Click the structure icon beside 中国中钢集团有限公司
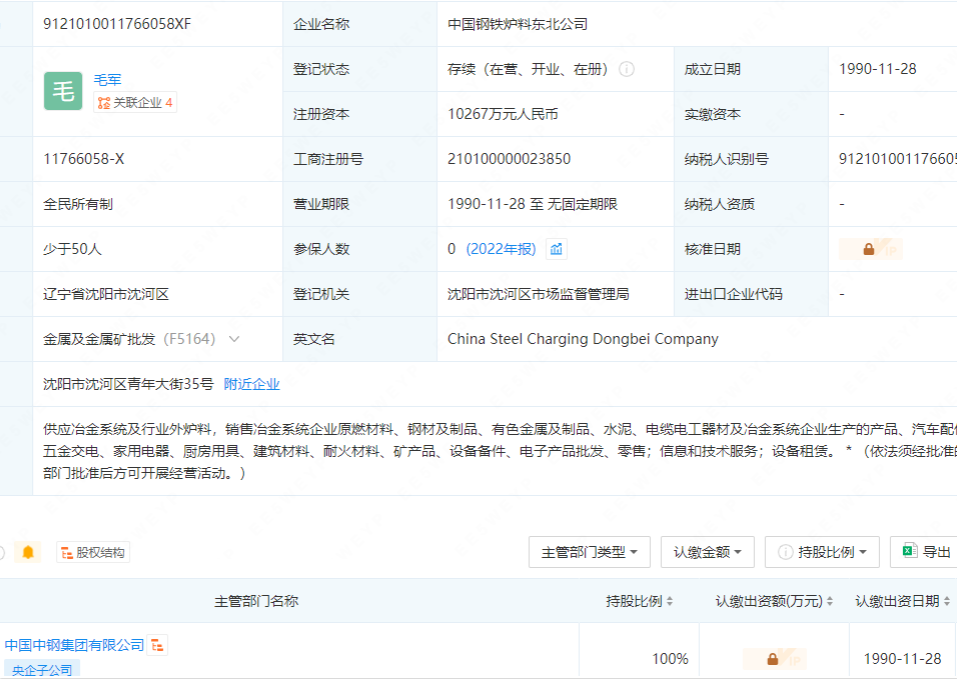The image size is (957, 679). point(158,645)
